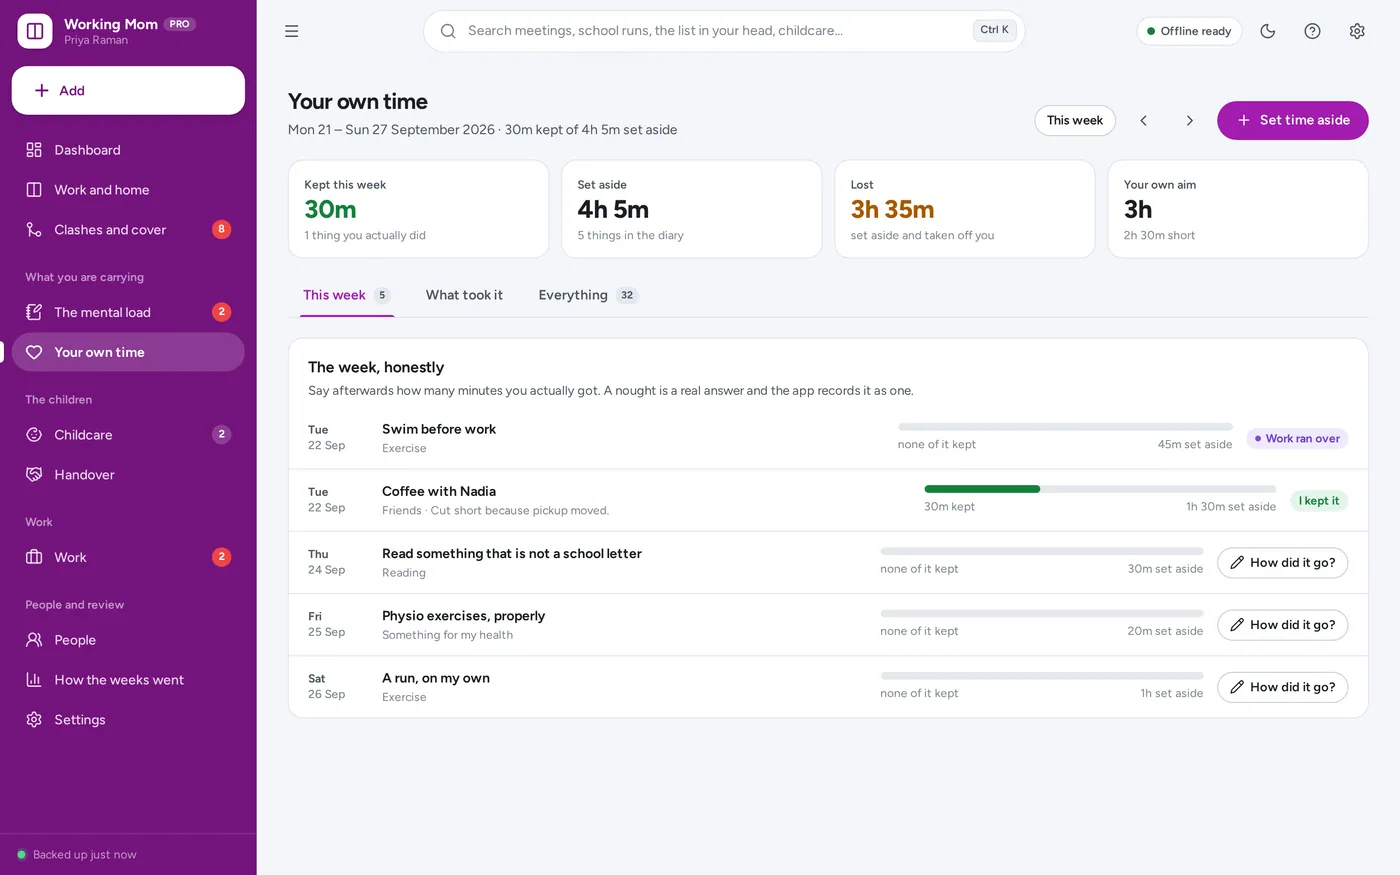This screenshot has width=1400, height=875.
Task: Open How the weeks went page
Action: pos(128,680)
